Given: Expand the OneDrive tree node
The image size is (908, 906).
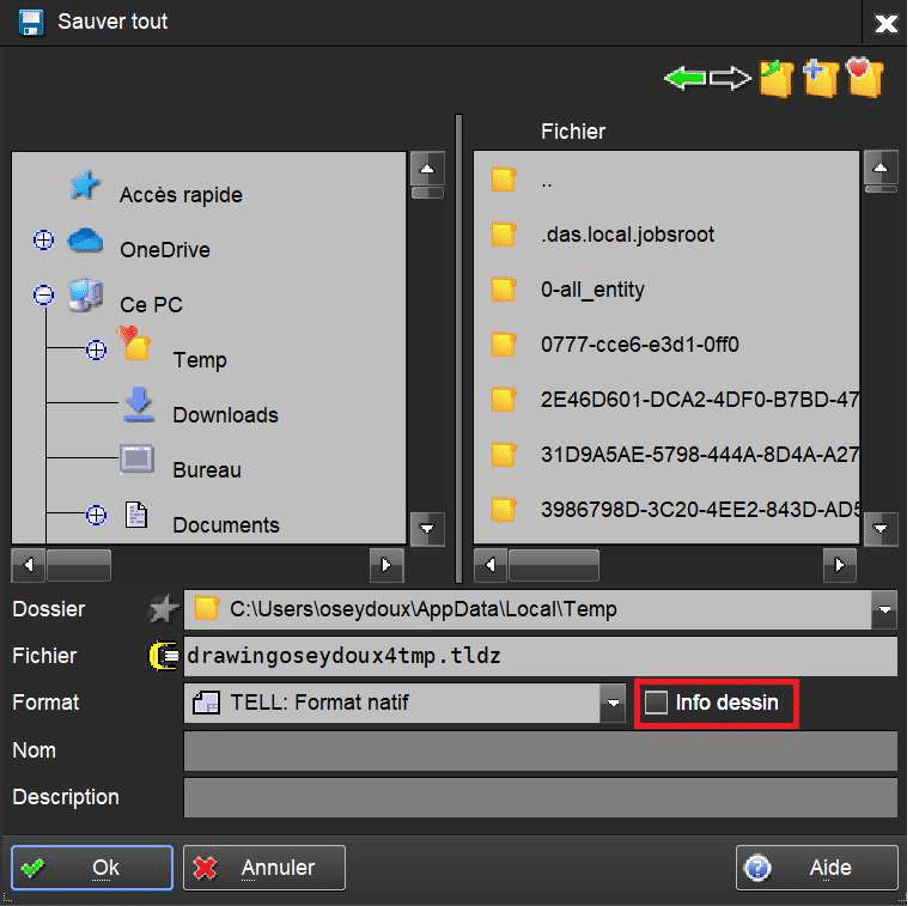Looking at the screenshot, I should pos(43,240).
